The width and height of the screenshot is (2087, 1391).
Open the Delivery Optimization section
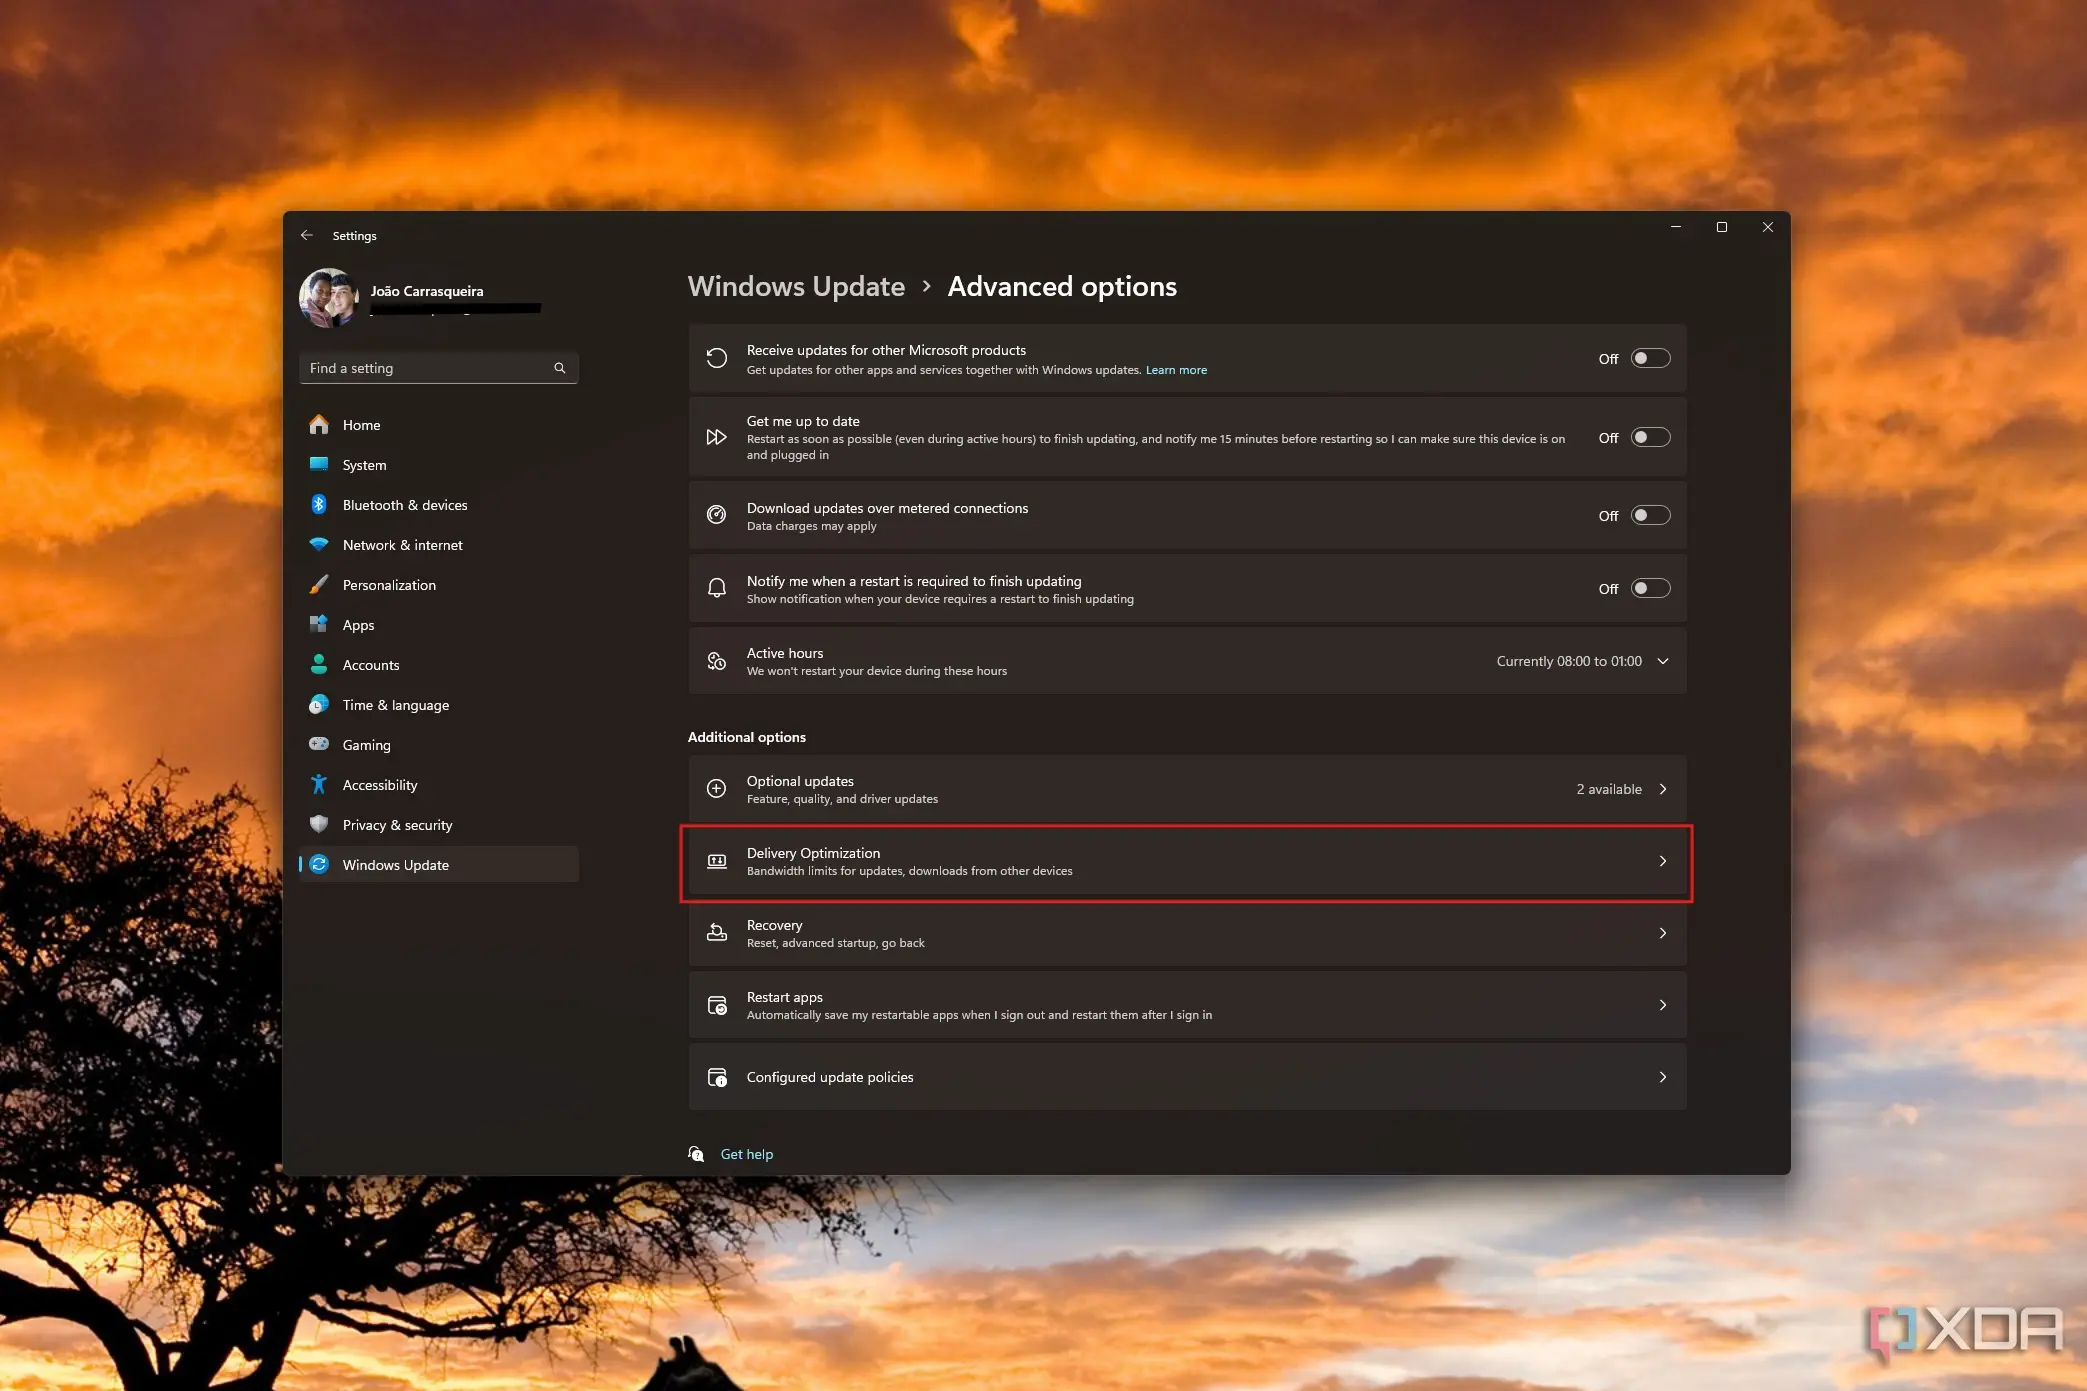coord(1184,860)
